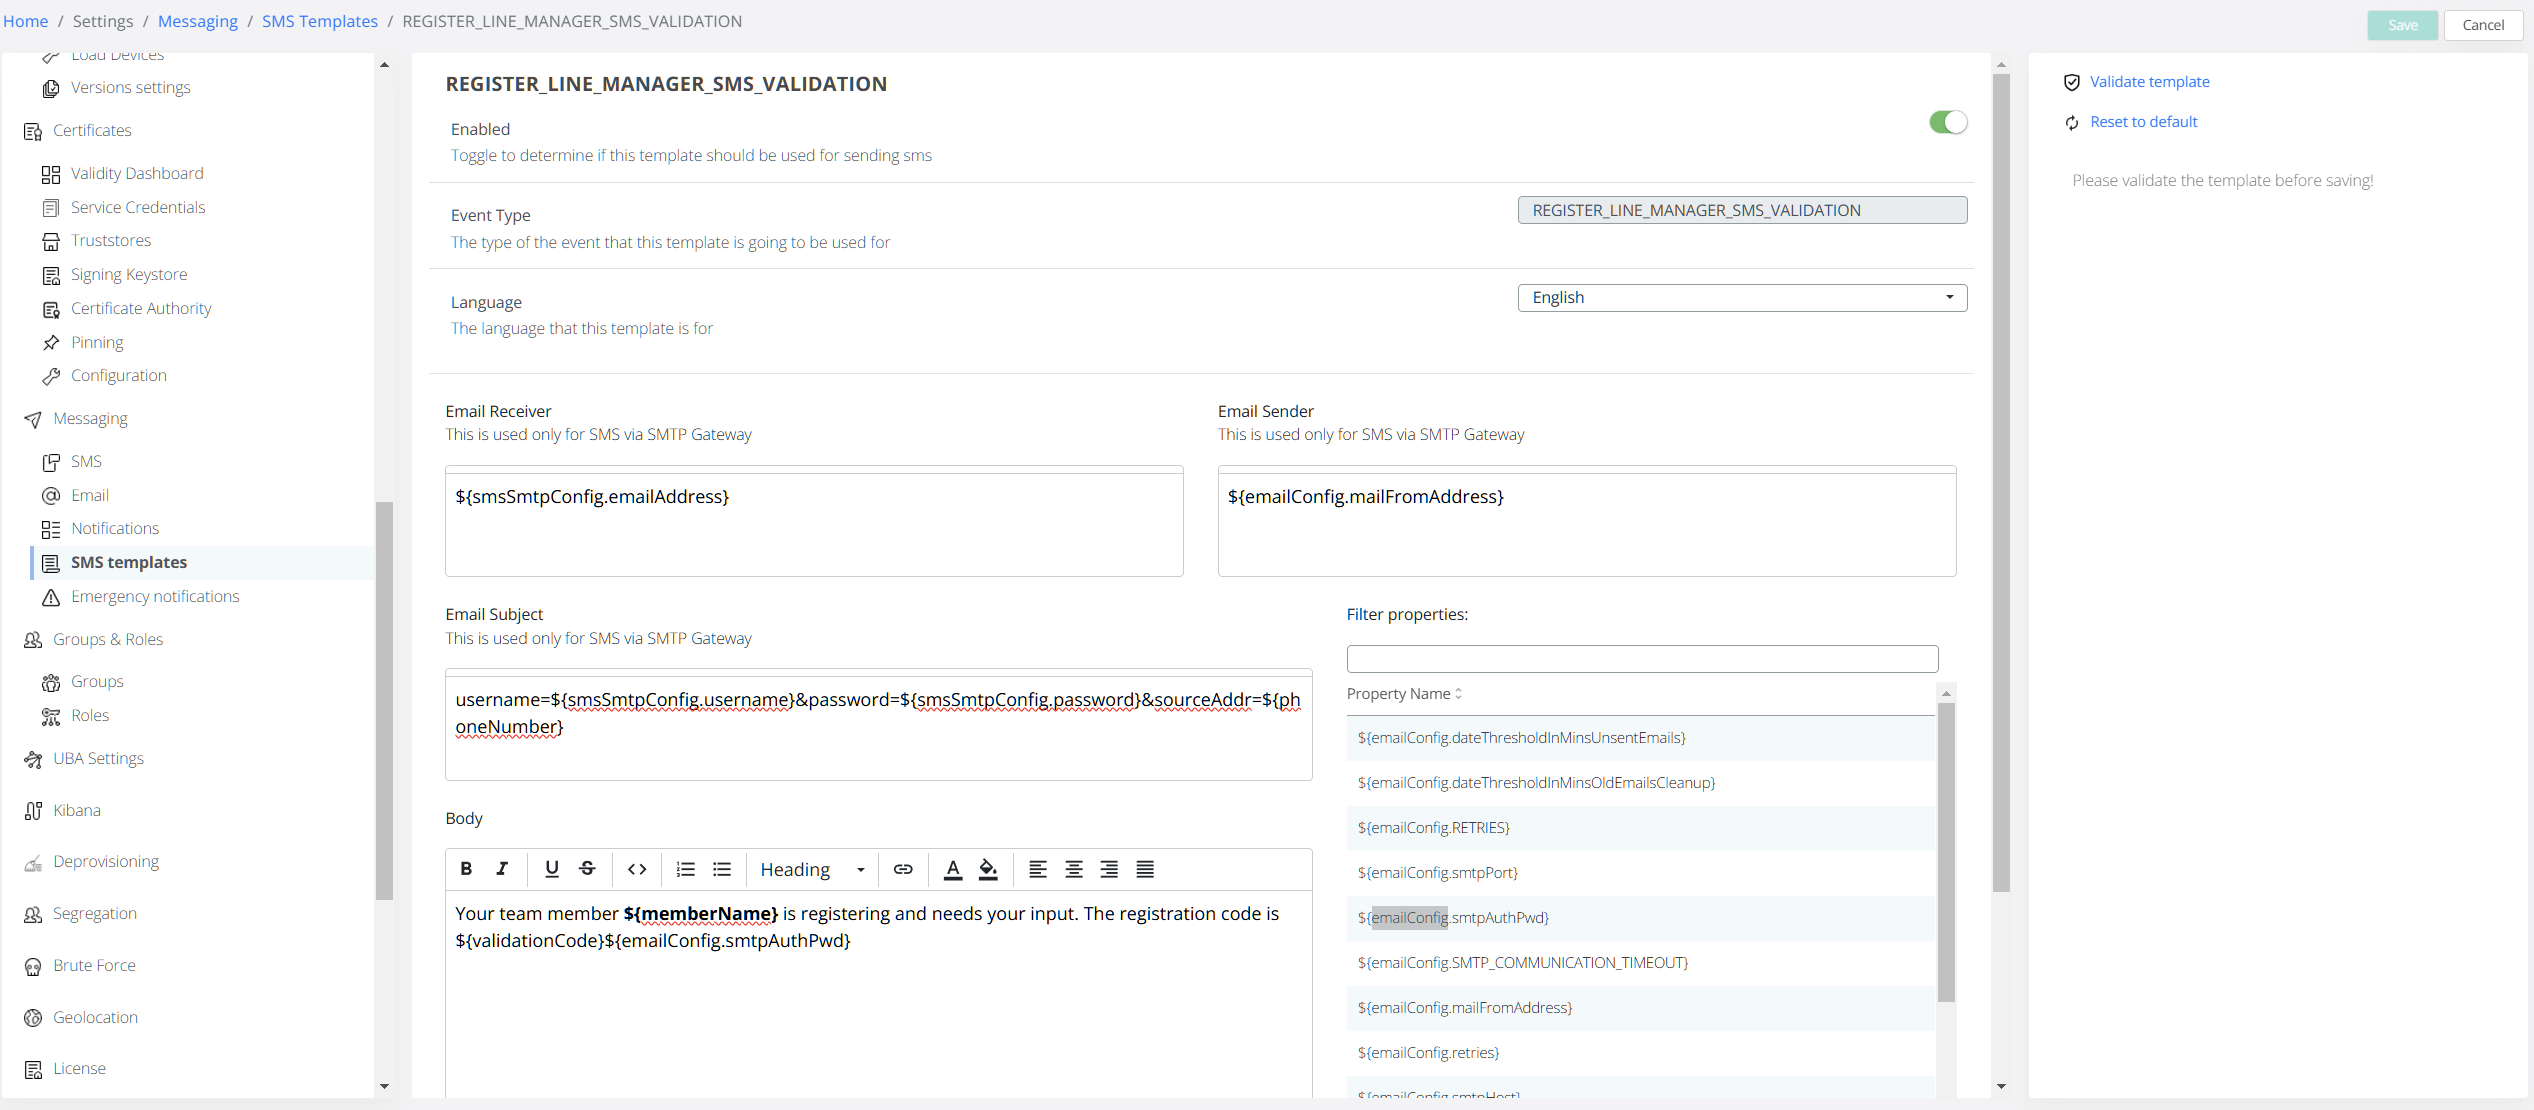Click the Validate template link
Image resolution: width=2534 pixels, height=1110 pixels.
(2149, 82)
